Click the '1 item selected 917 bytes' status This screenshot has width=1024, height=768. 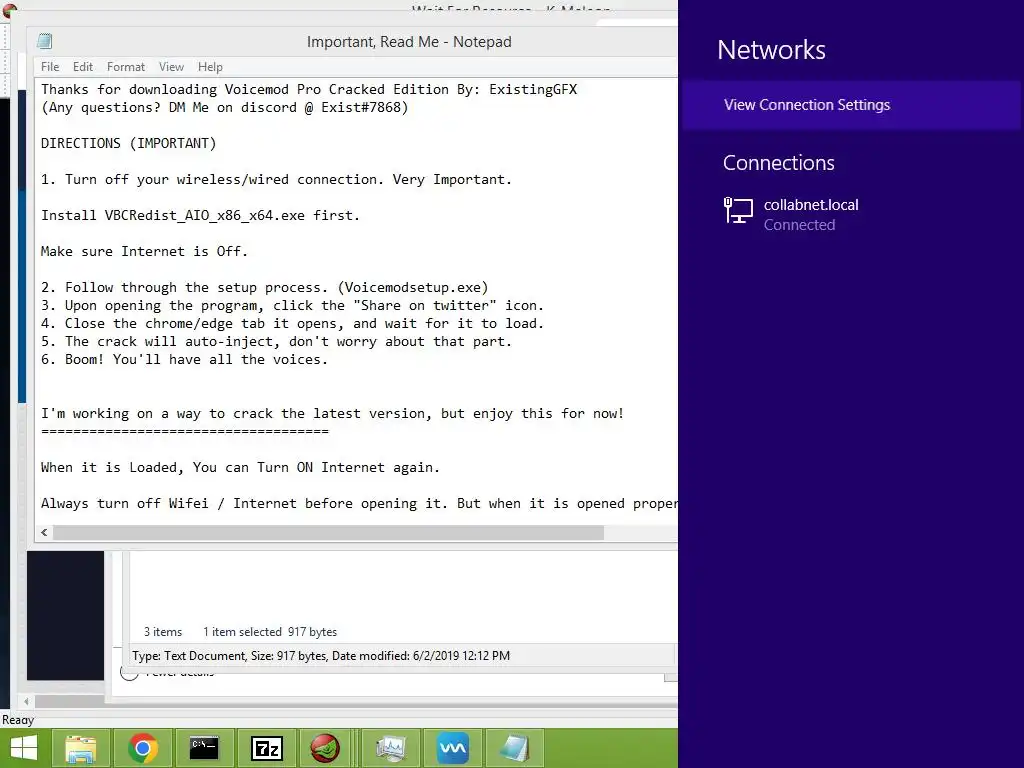[270, 632]
